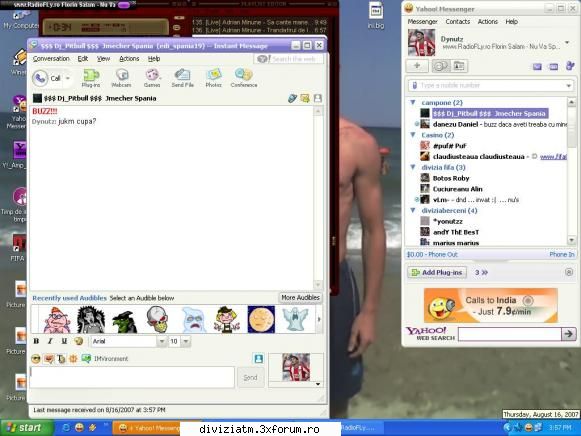Open Plug-ins in chat toolbar
Viewport: 581px width, 436px height.
click(x=91, y=79)
